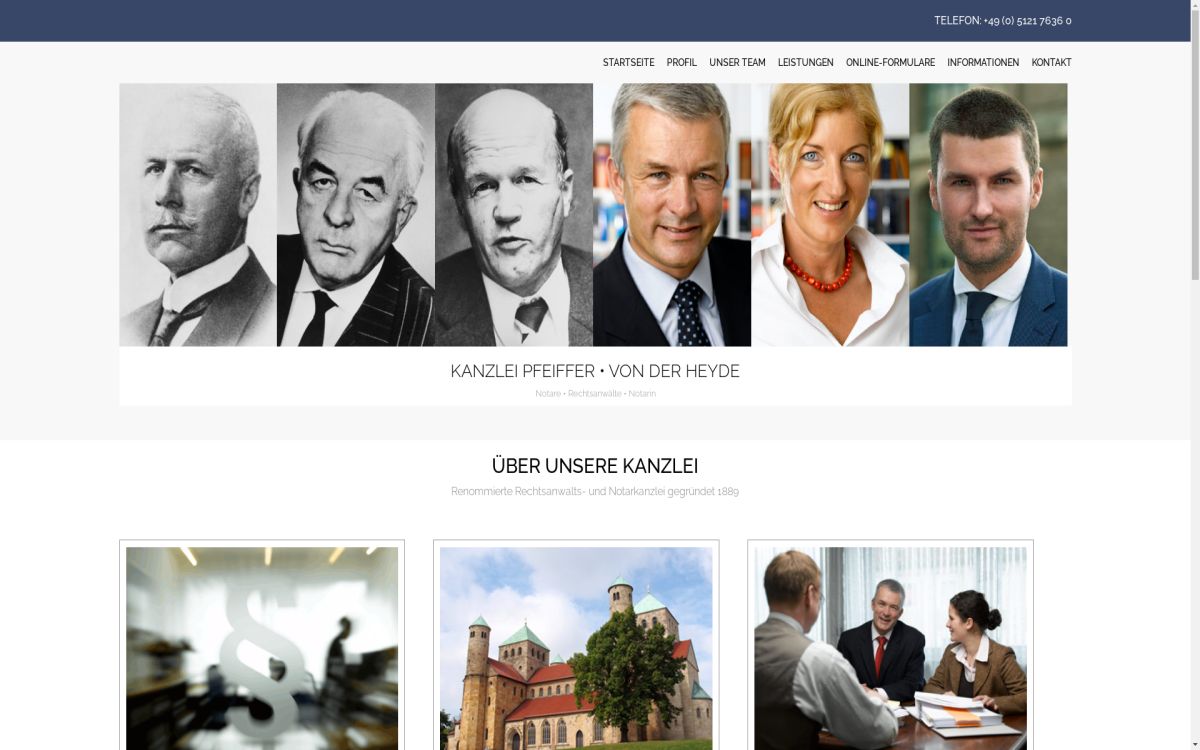Open INFORMATIONEN in the top navigation
1200x750 pixels.
[983, 62]
